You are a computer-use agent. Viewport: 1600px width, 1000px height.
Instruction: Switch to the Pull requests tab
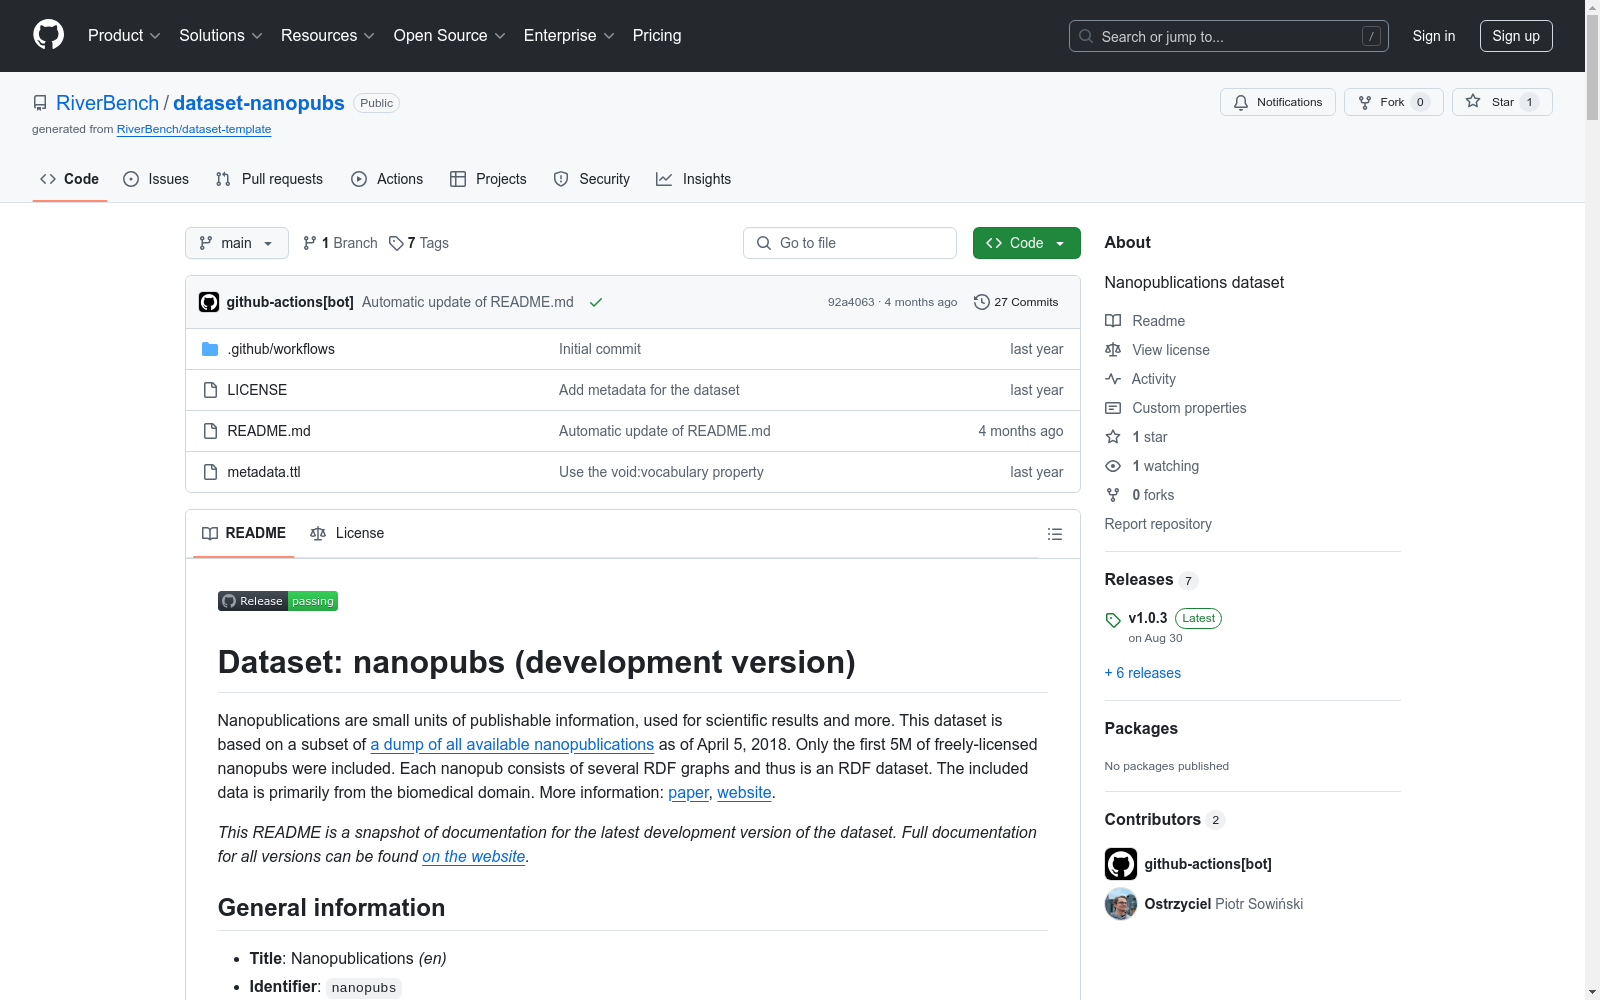(269, 179)
